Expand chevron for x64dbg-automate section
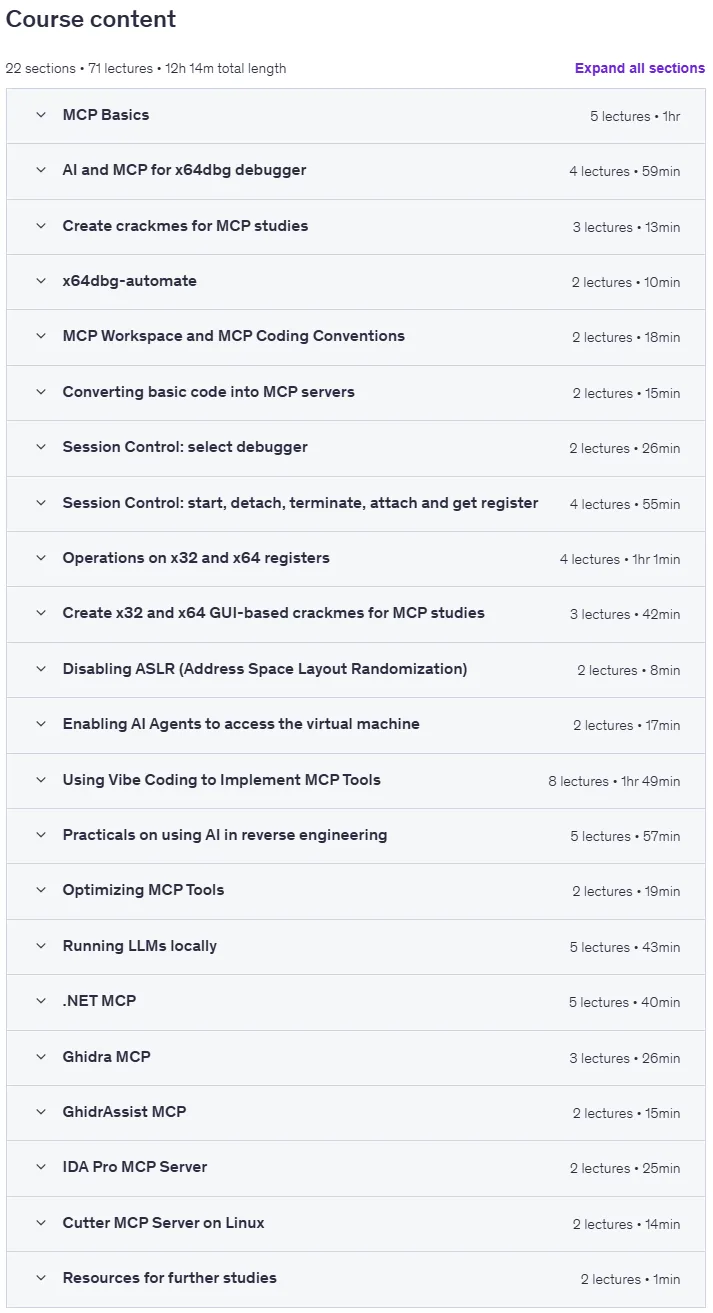Screen dimensions: 713x1313 point(41,281)
